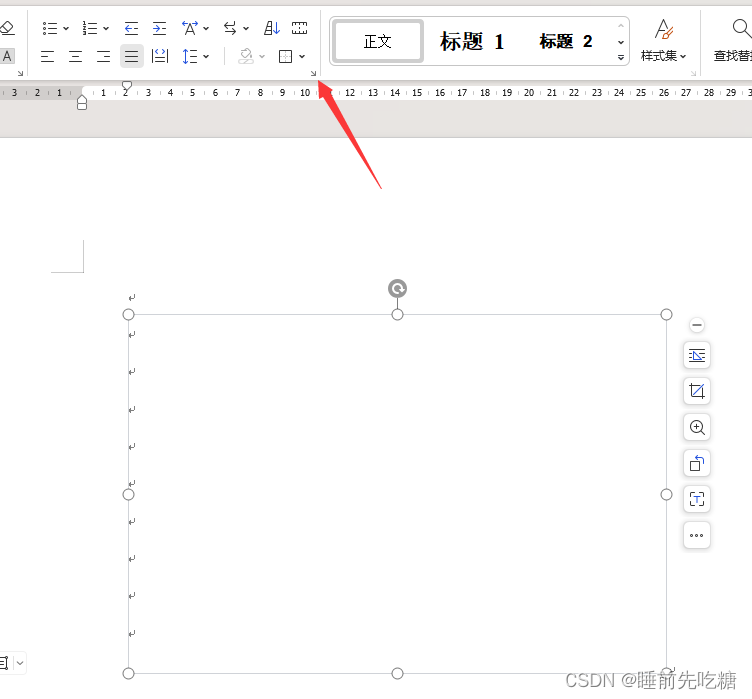Rotate the selected image
This screenshot has width=752, height=699.
[696, 463]
